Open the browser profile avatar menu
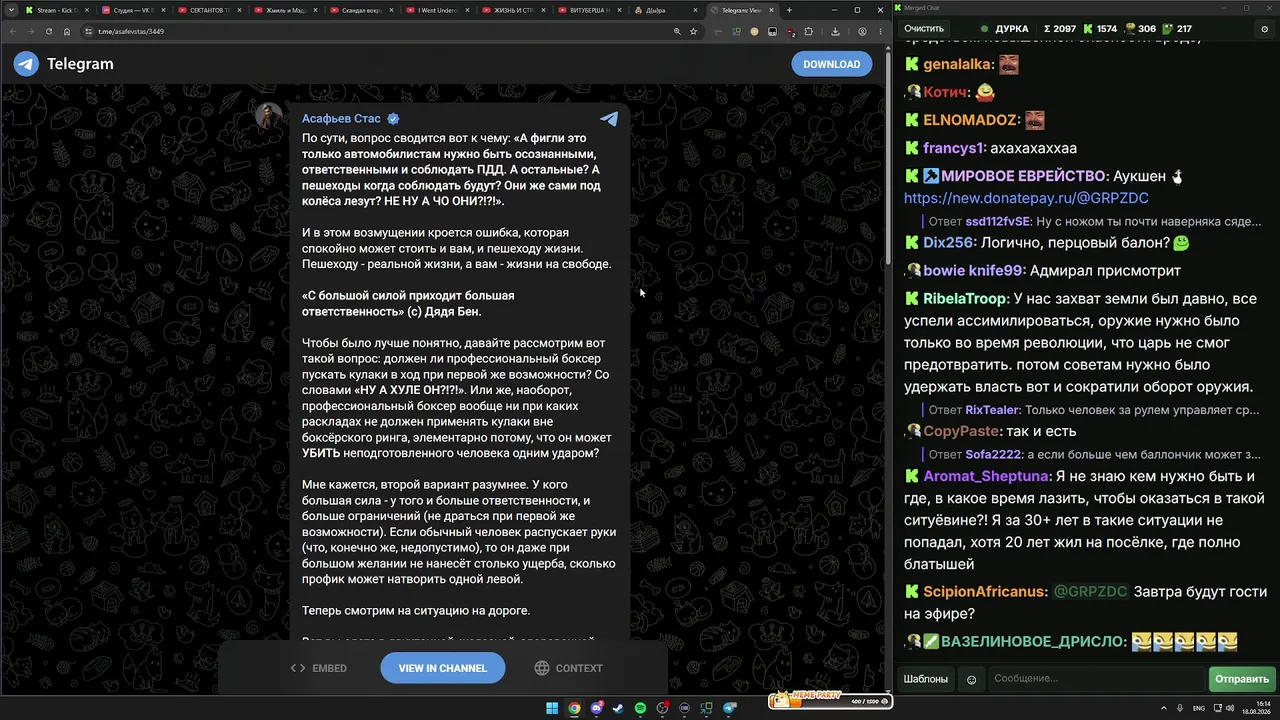 [x=862, y=31]
